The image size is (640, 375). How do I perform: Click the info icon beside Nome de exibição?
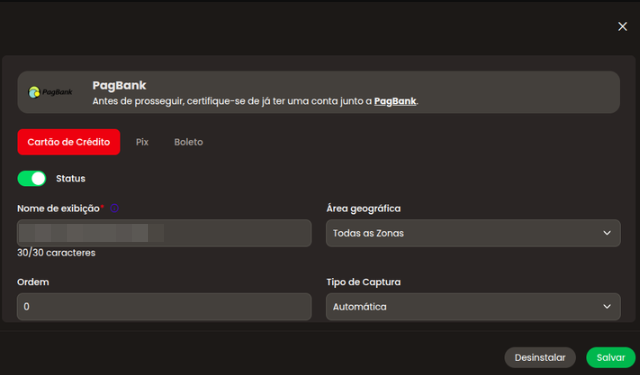click(x=114, y=208)
